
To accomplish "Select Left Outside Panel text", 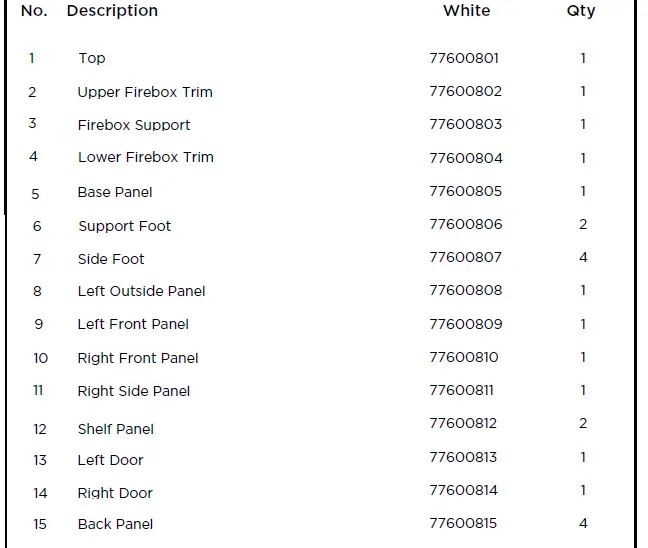I will (x=142, y=291).
